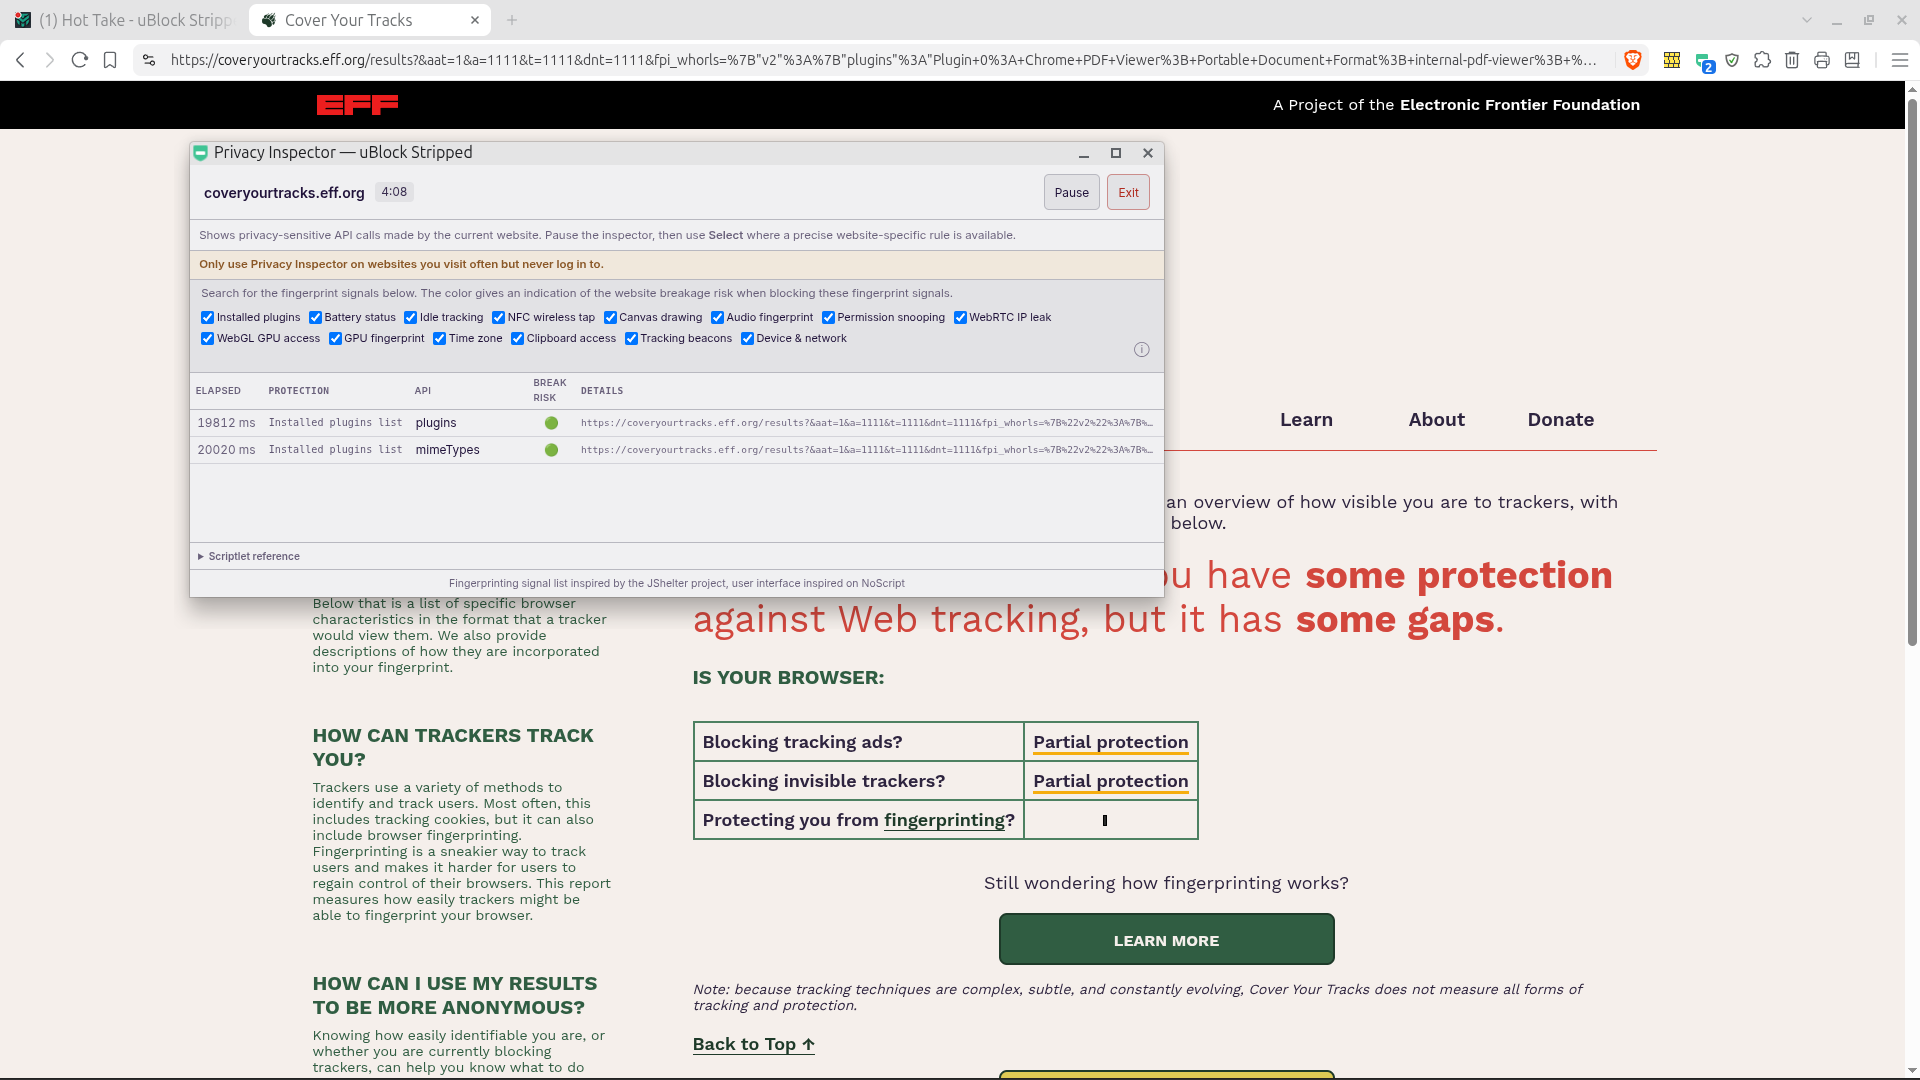The width and height of the screenshot is (1920, 1080).
Task: Open the Donate menu item
Action: pyautogui.click(x=1560, y=420)
